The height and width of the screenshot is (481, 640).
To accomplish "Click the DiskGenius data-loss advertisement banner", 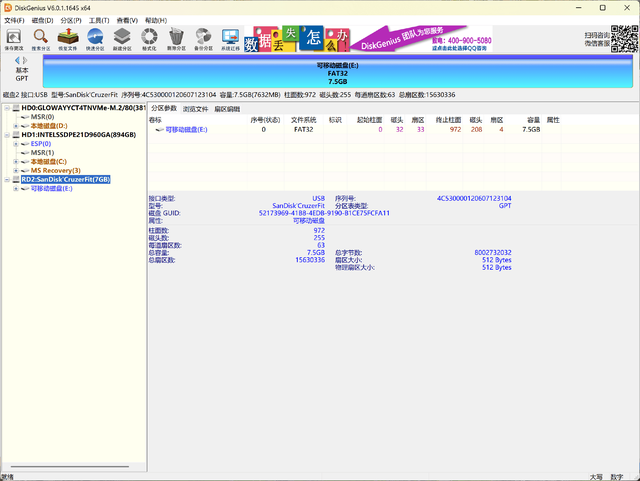I will coord(368,39).
